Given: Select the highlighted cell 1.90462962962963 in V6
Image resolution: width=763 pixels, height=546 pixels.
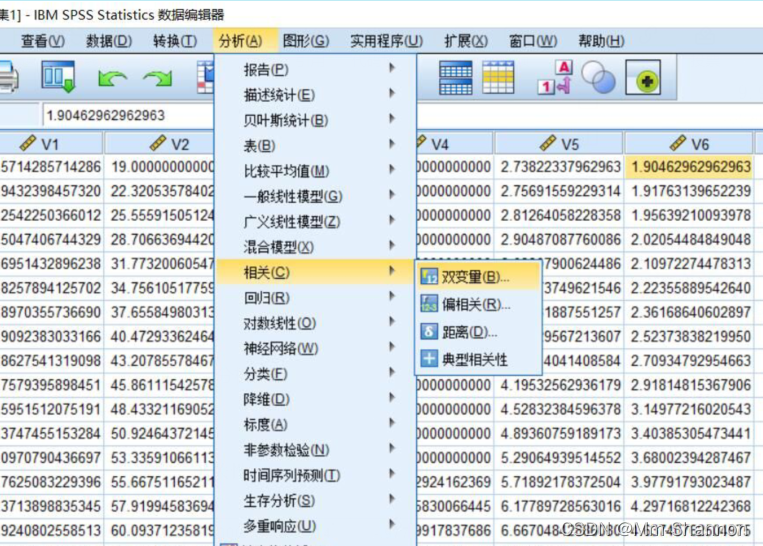Looking at the screenshot, I should point(689,167).
